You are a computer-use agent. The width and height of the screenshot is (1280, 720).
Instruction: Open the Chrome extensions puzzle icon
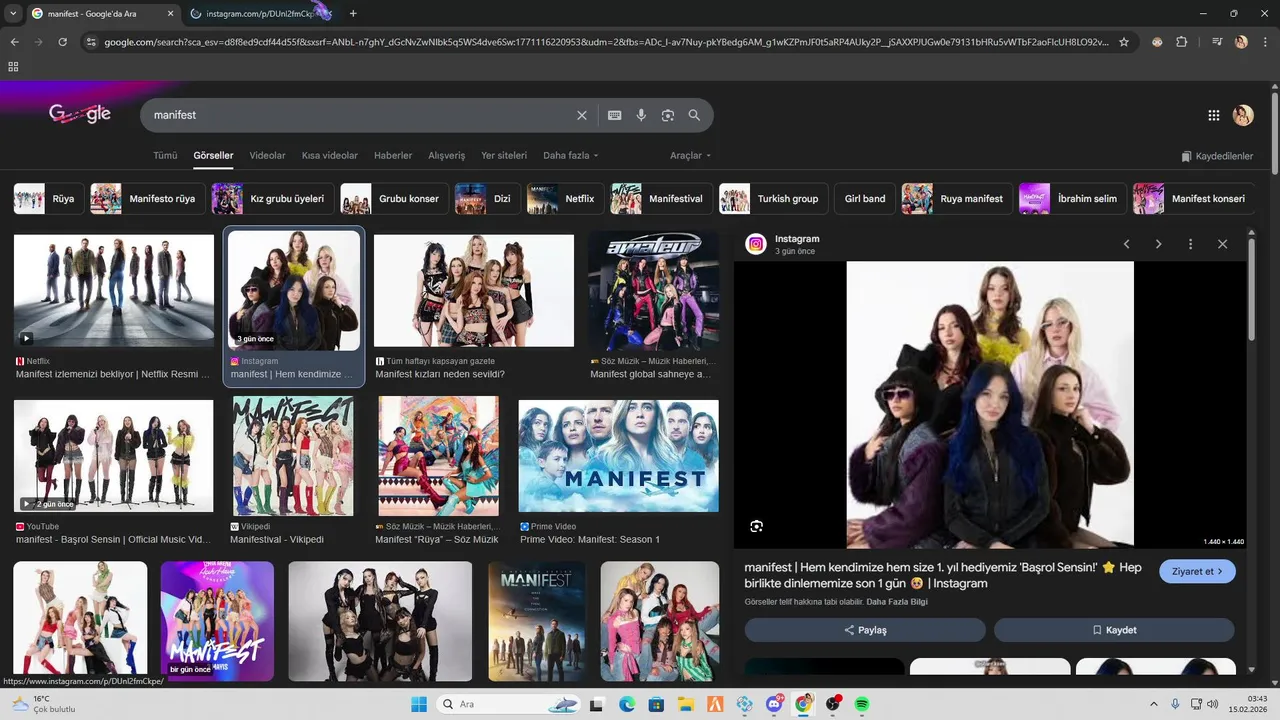[x=1182, y=42]
